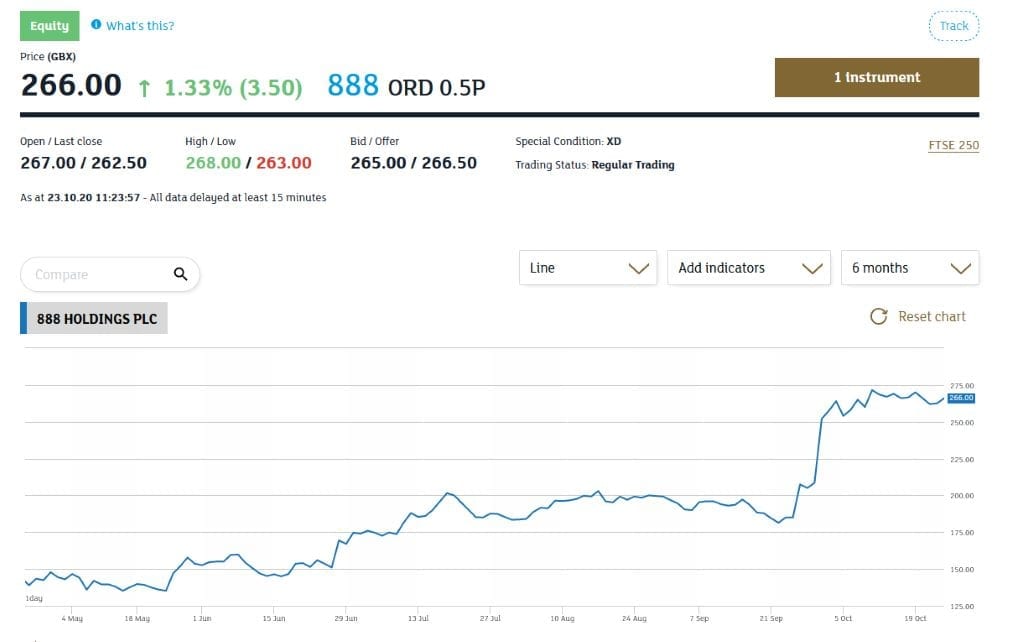
Task: Click the chevron on the Line dropdown
Action: pos(638,268)
